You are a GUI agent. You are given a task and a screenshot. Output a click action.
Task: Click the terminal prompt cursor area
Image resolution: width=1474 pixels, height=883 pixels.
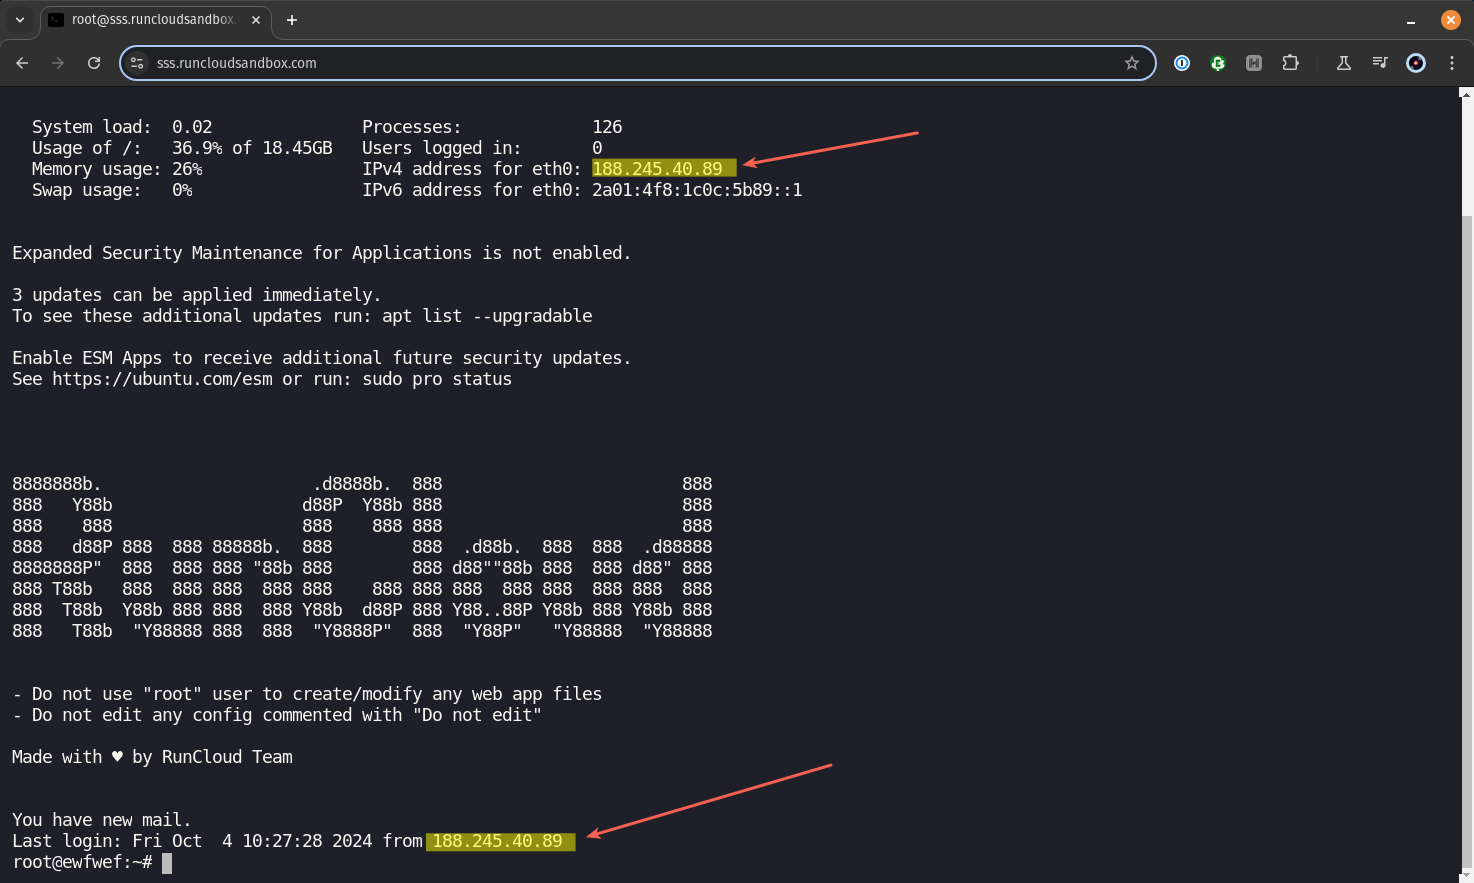(x=168, y=861)
